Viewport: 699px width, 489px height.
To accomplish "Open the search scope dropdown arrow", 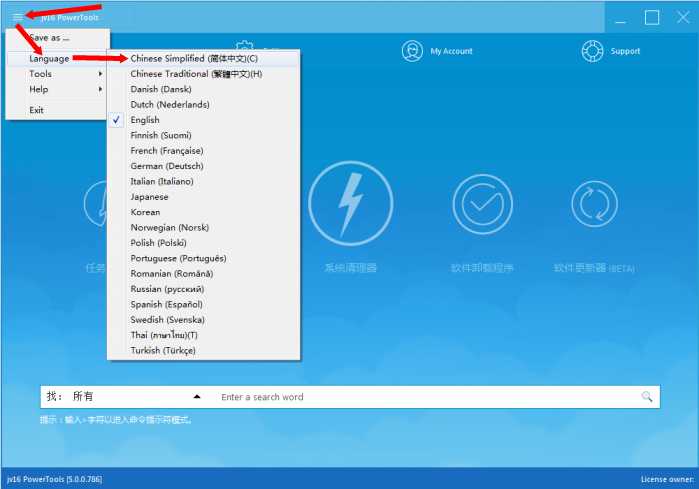I will (x=197, y=397).
